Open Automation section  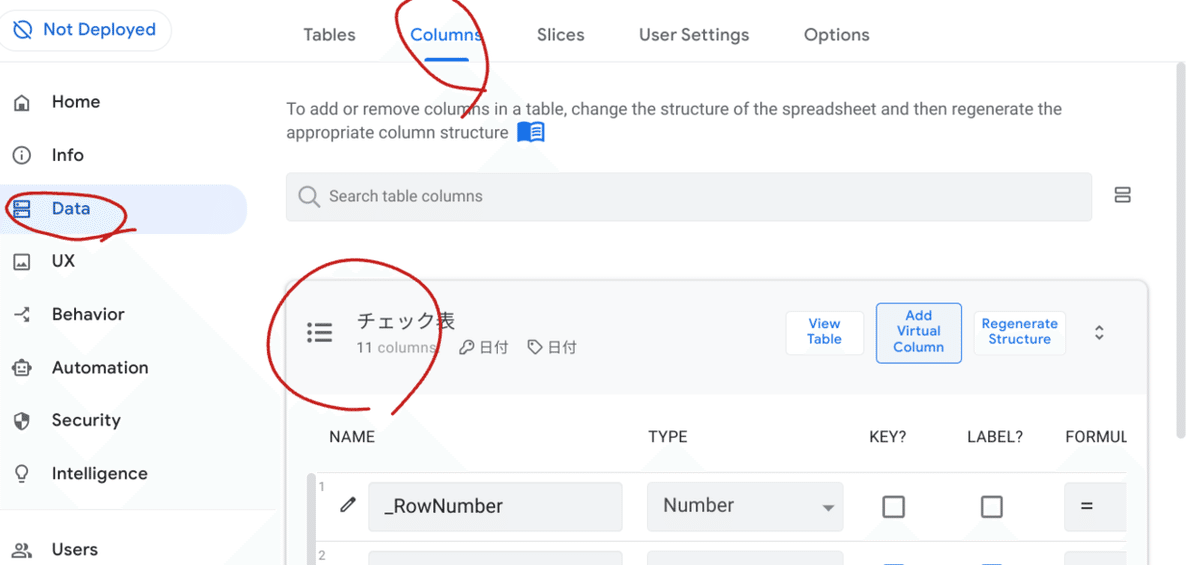[x=100, y=368]
